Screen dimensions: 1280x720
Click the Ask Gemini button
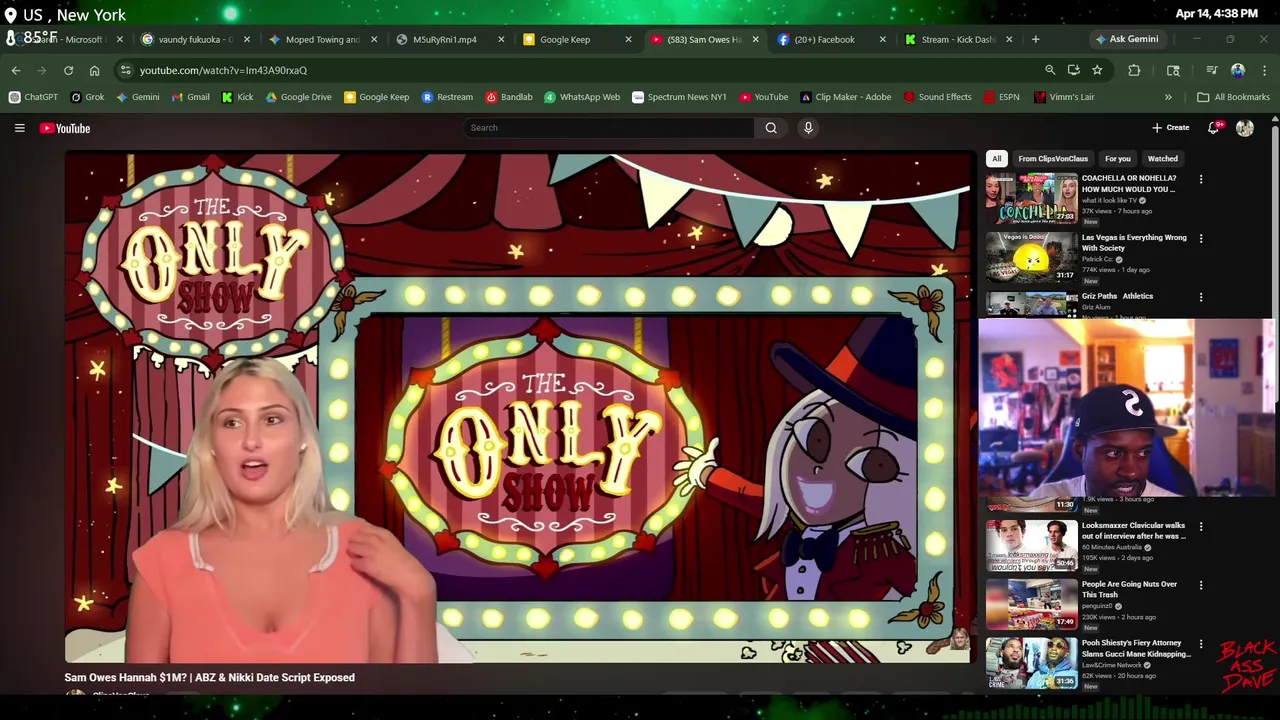pyautogui.click(x=1127, y=39)
